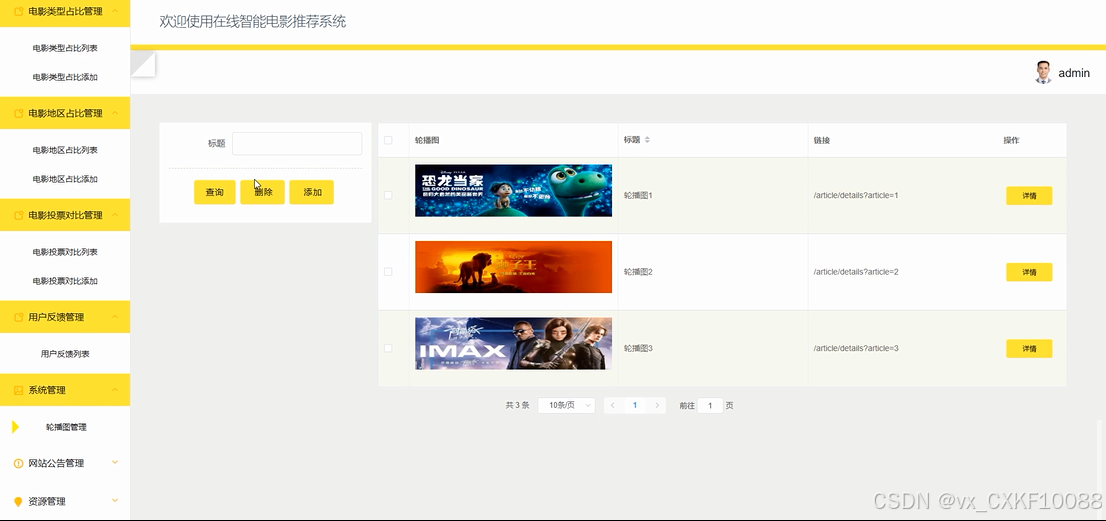Click the 网站公告管理 info icon
The width and height of the screenshot is (1106, 521).
click(x=19, y=463)
